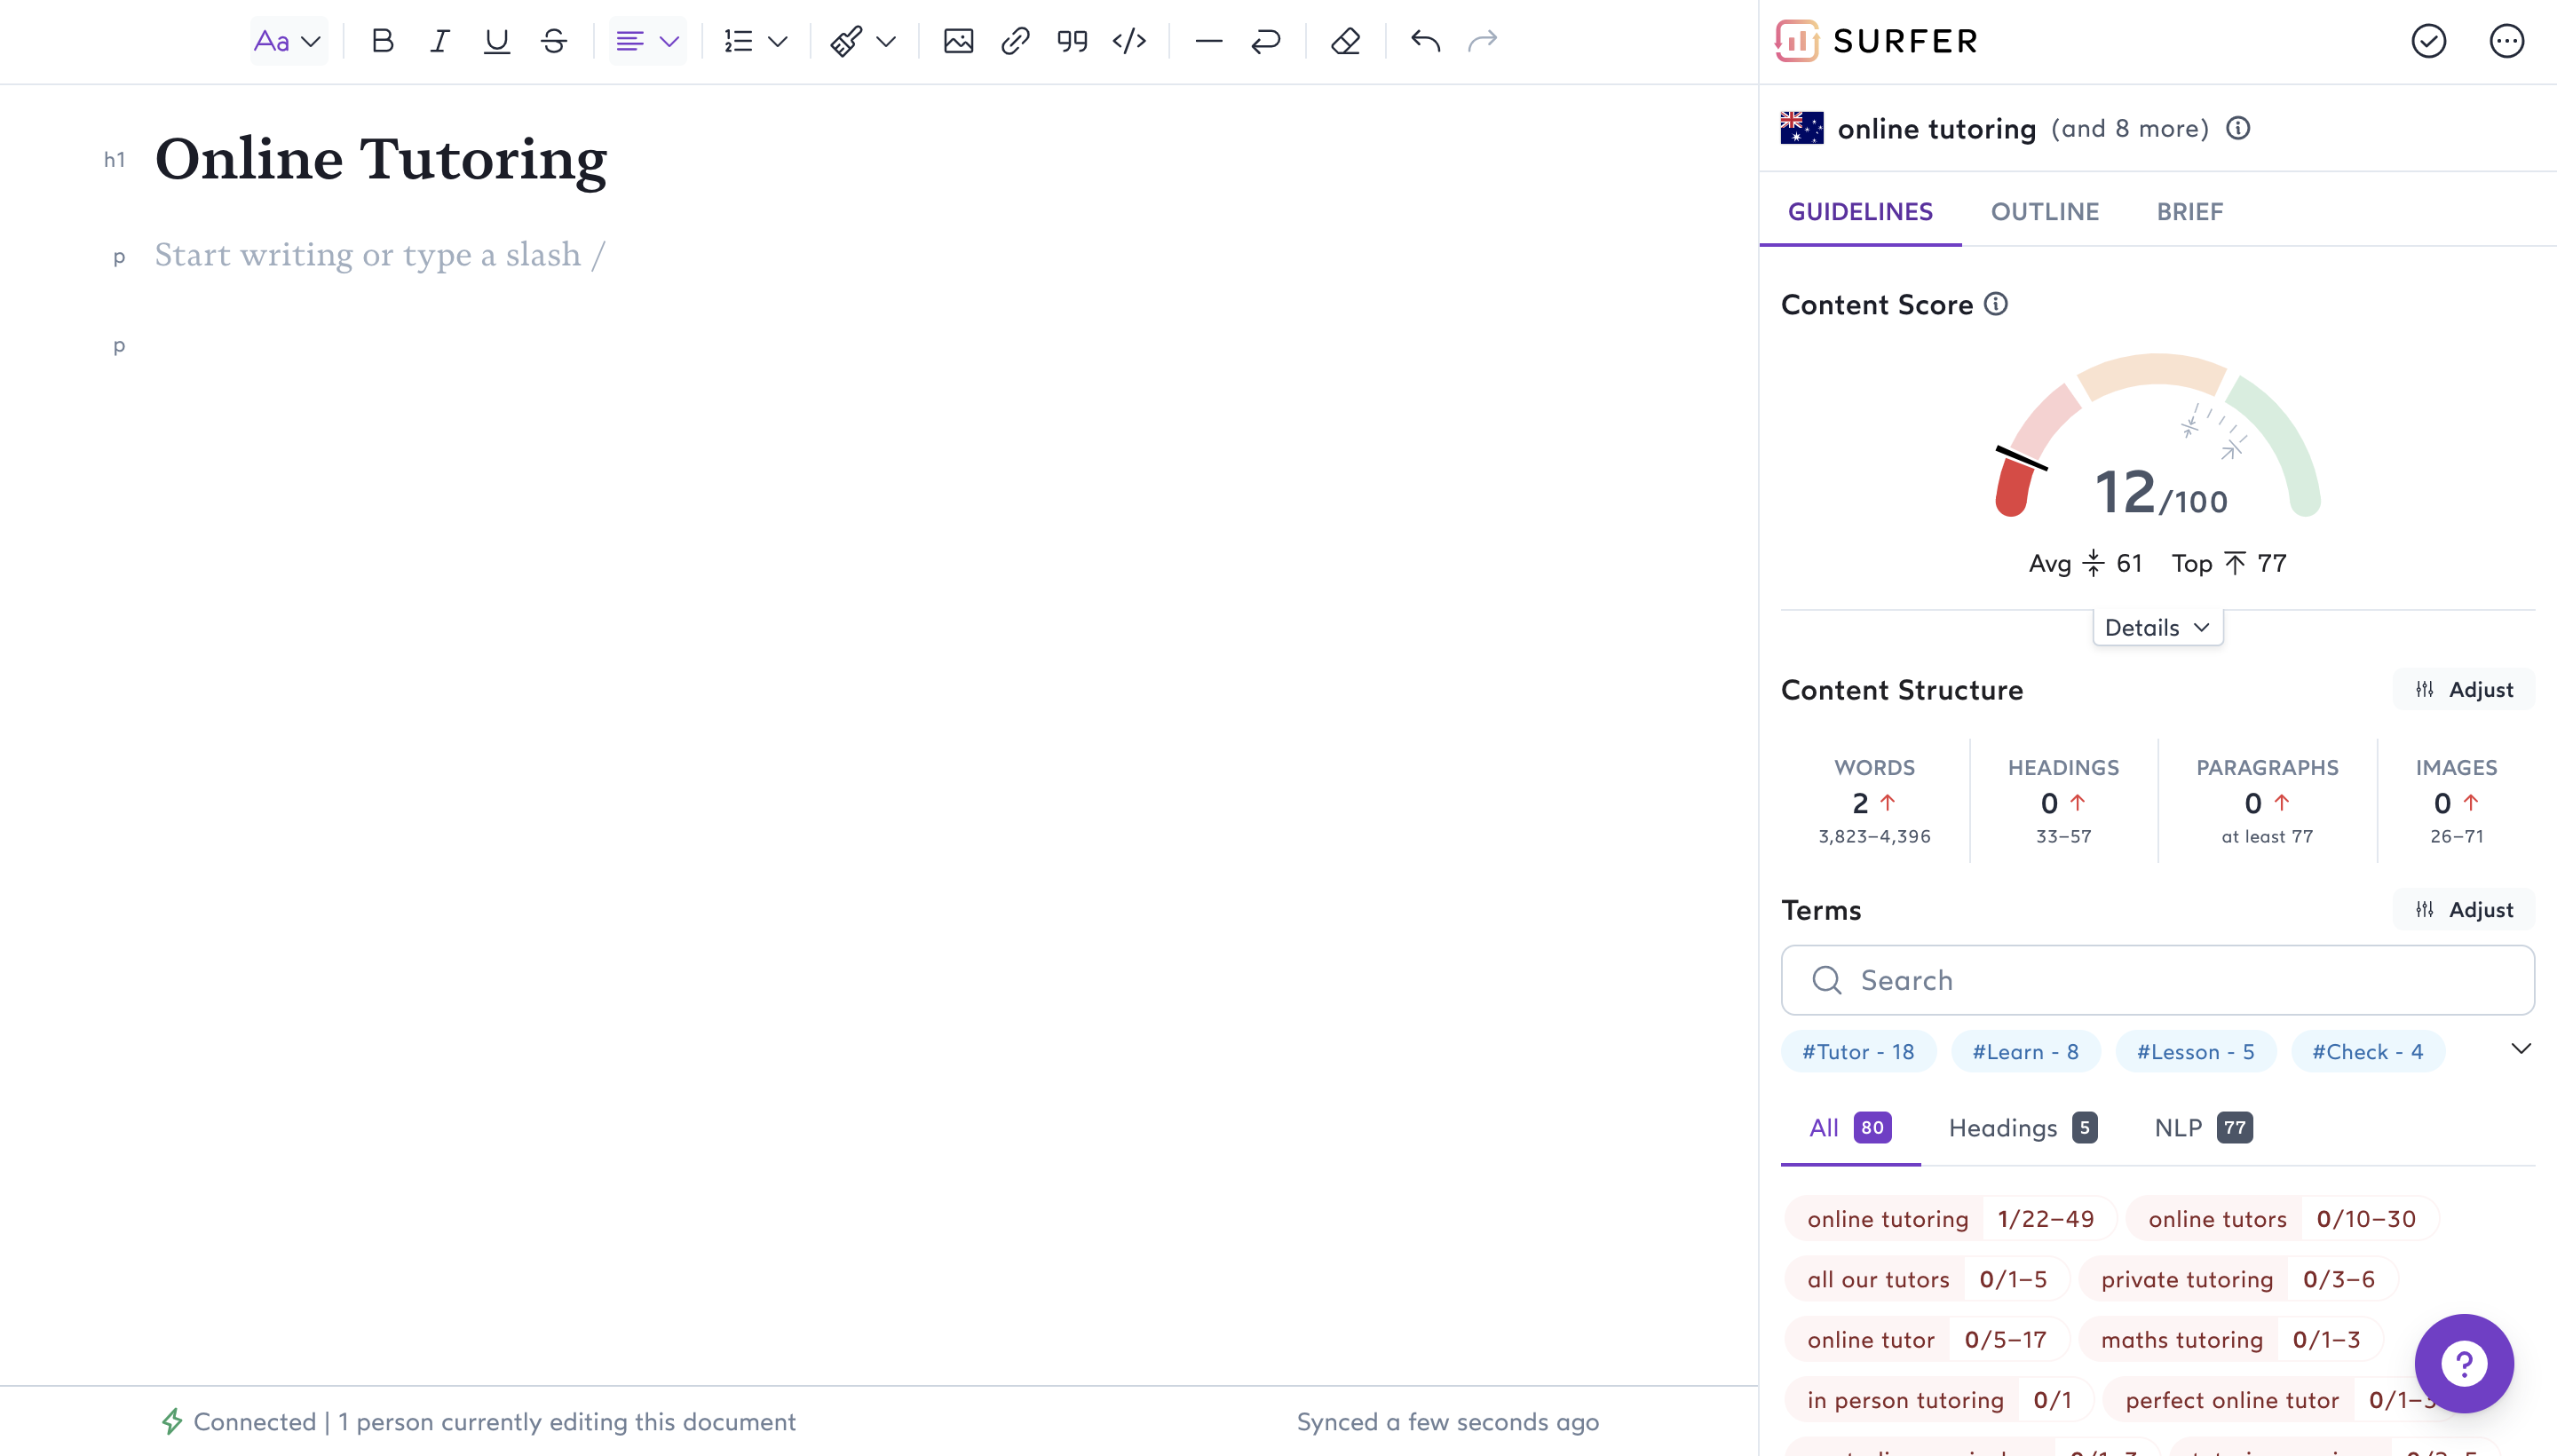Screen dimensions: 2557x1456
Task: Toggle bold formatting
Action: (382, 41)
